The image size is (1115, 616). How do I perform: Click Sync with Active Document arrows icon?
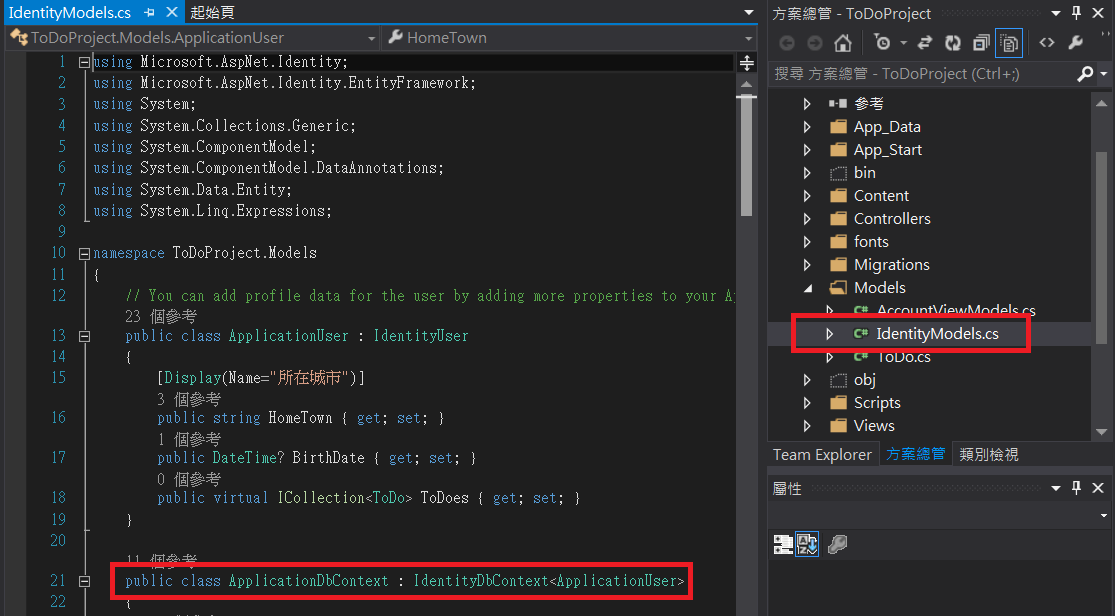coord(924,43)
